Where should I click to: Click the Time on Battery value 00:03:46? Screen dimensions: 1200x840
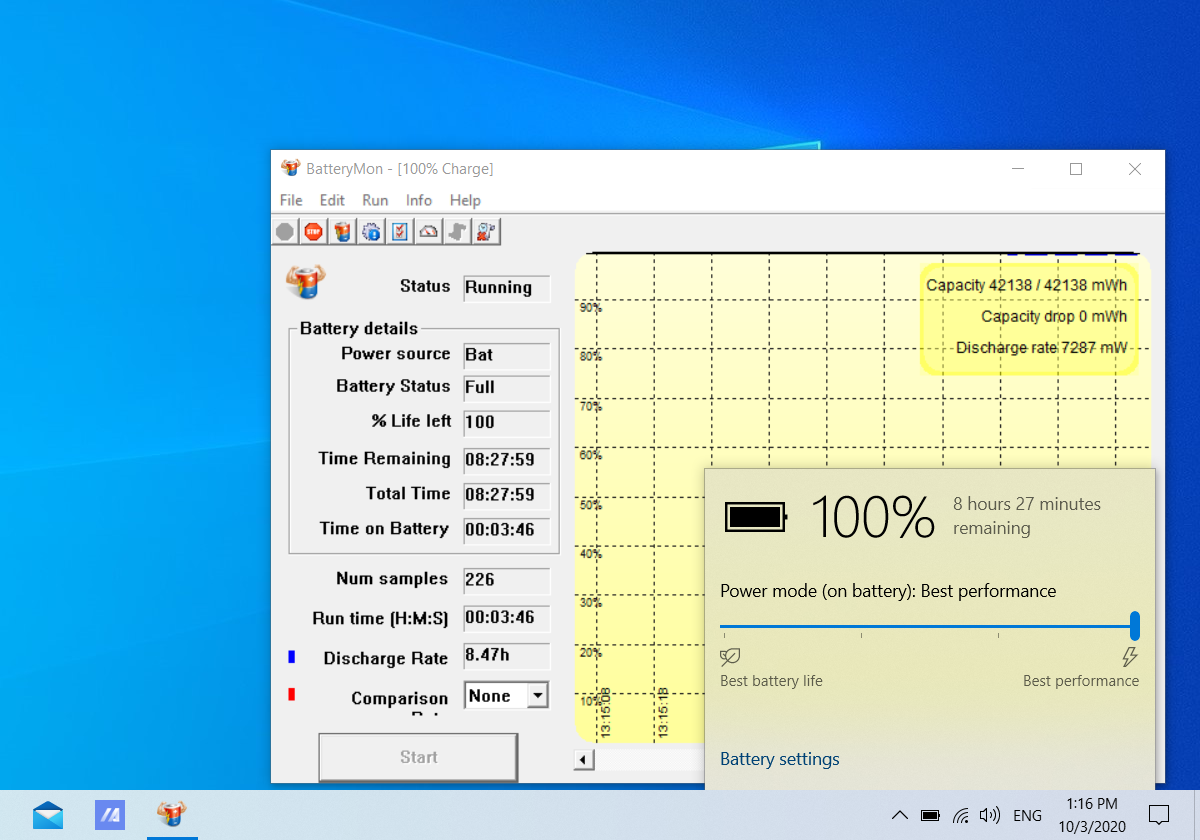coord(507,531)
